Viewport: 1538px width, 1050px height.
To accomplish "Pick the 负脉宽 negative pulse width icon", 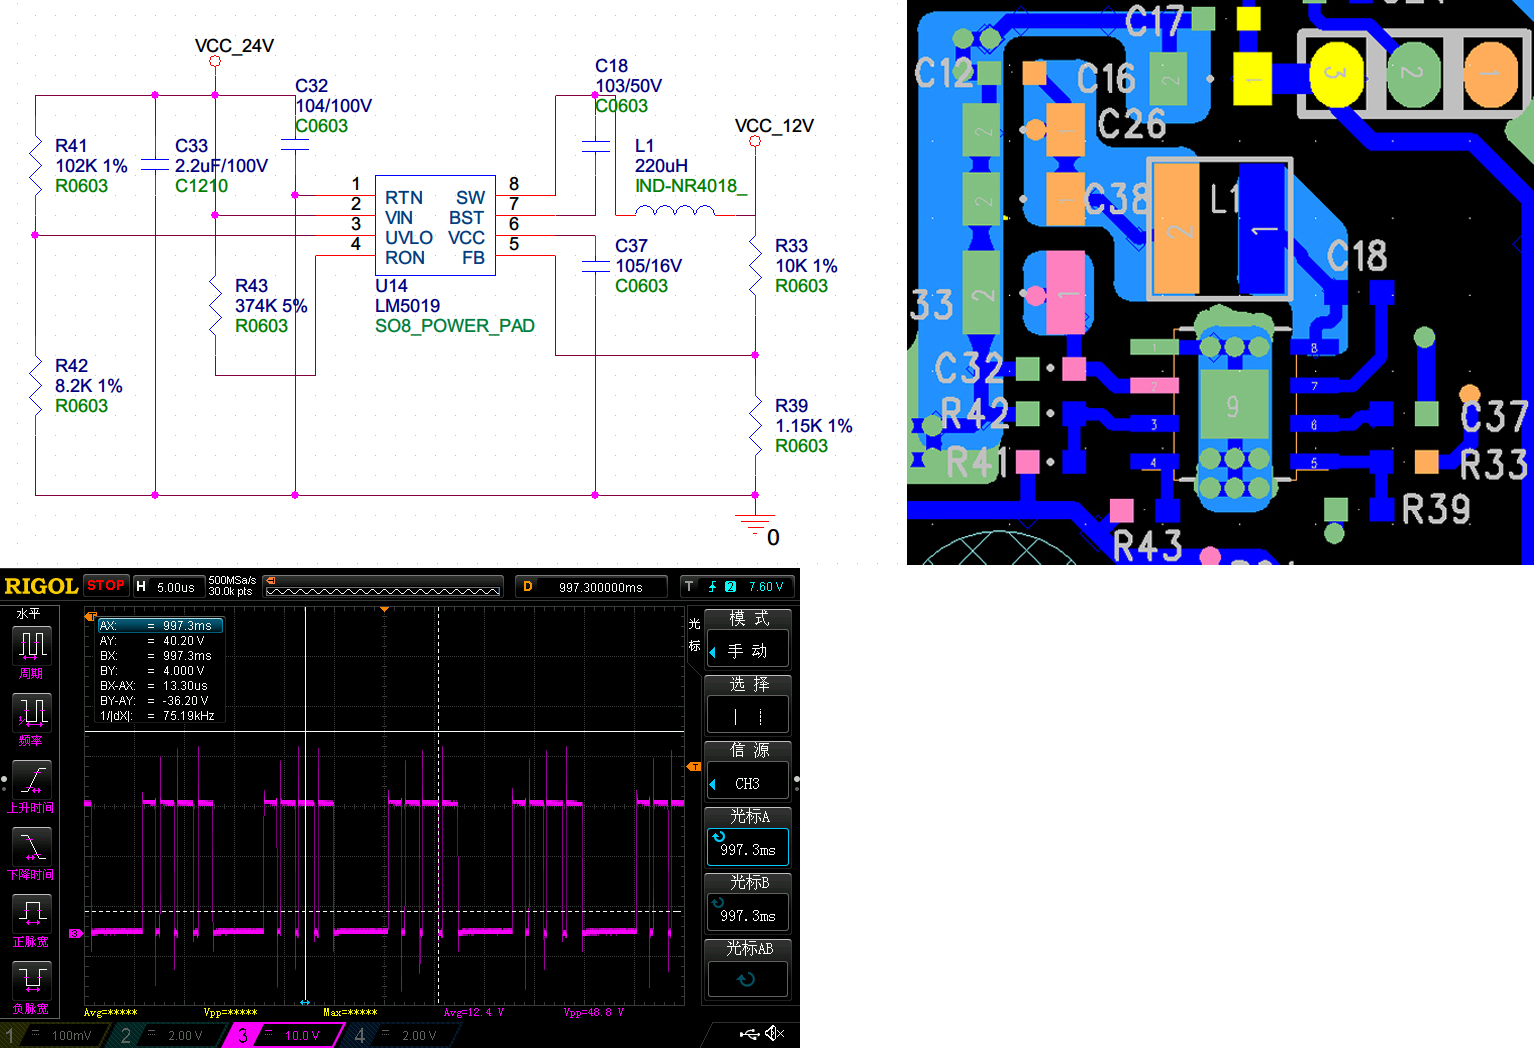I will (31, 981).
